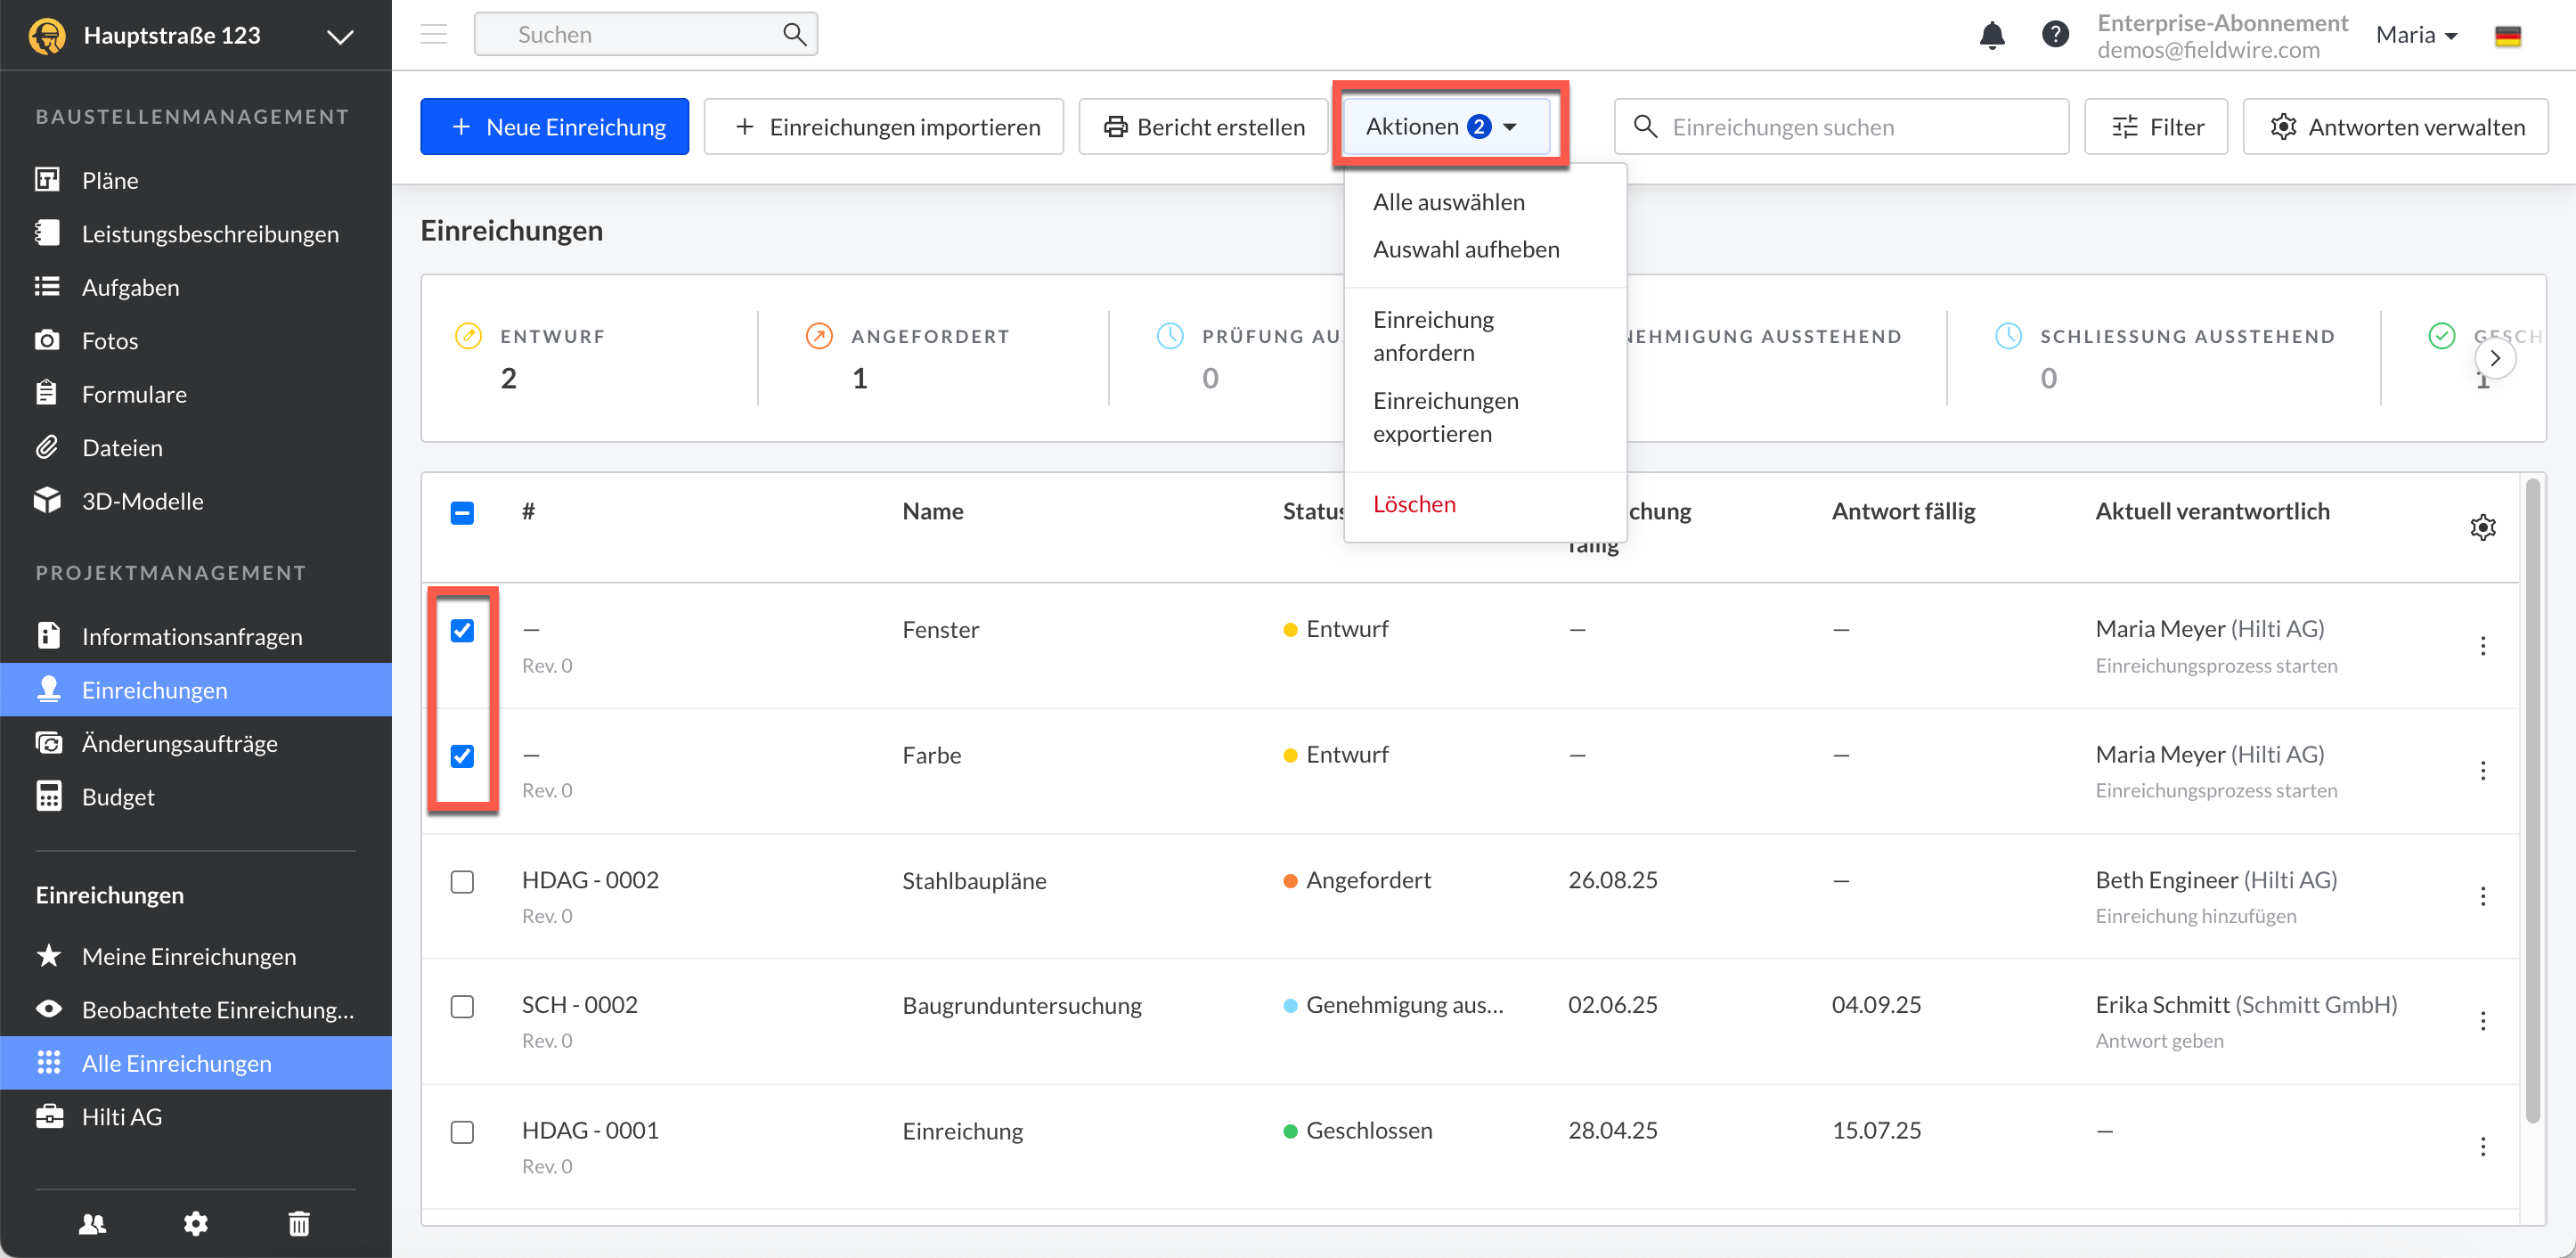Open the Filter button

click(2155, 127)
